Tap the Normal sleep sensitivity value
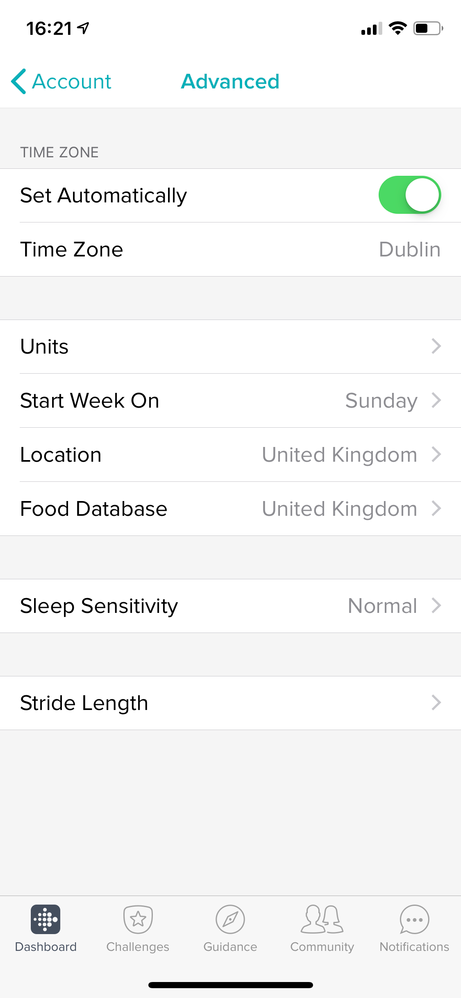Screen dimensions: 461x998 click(382, 605)
